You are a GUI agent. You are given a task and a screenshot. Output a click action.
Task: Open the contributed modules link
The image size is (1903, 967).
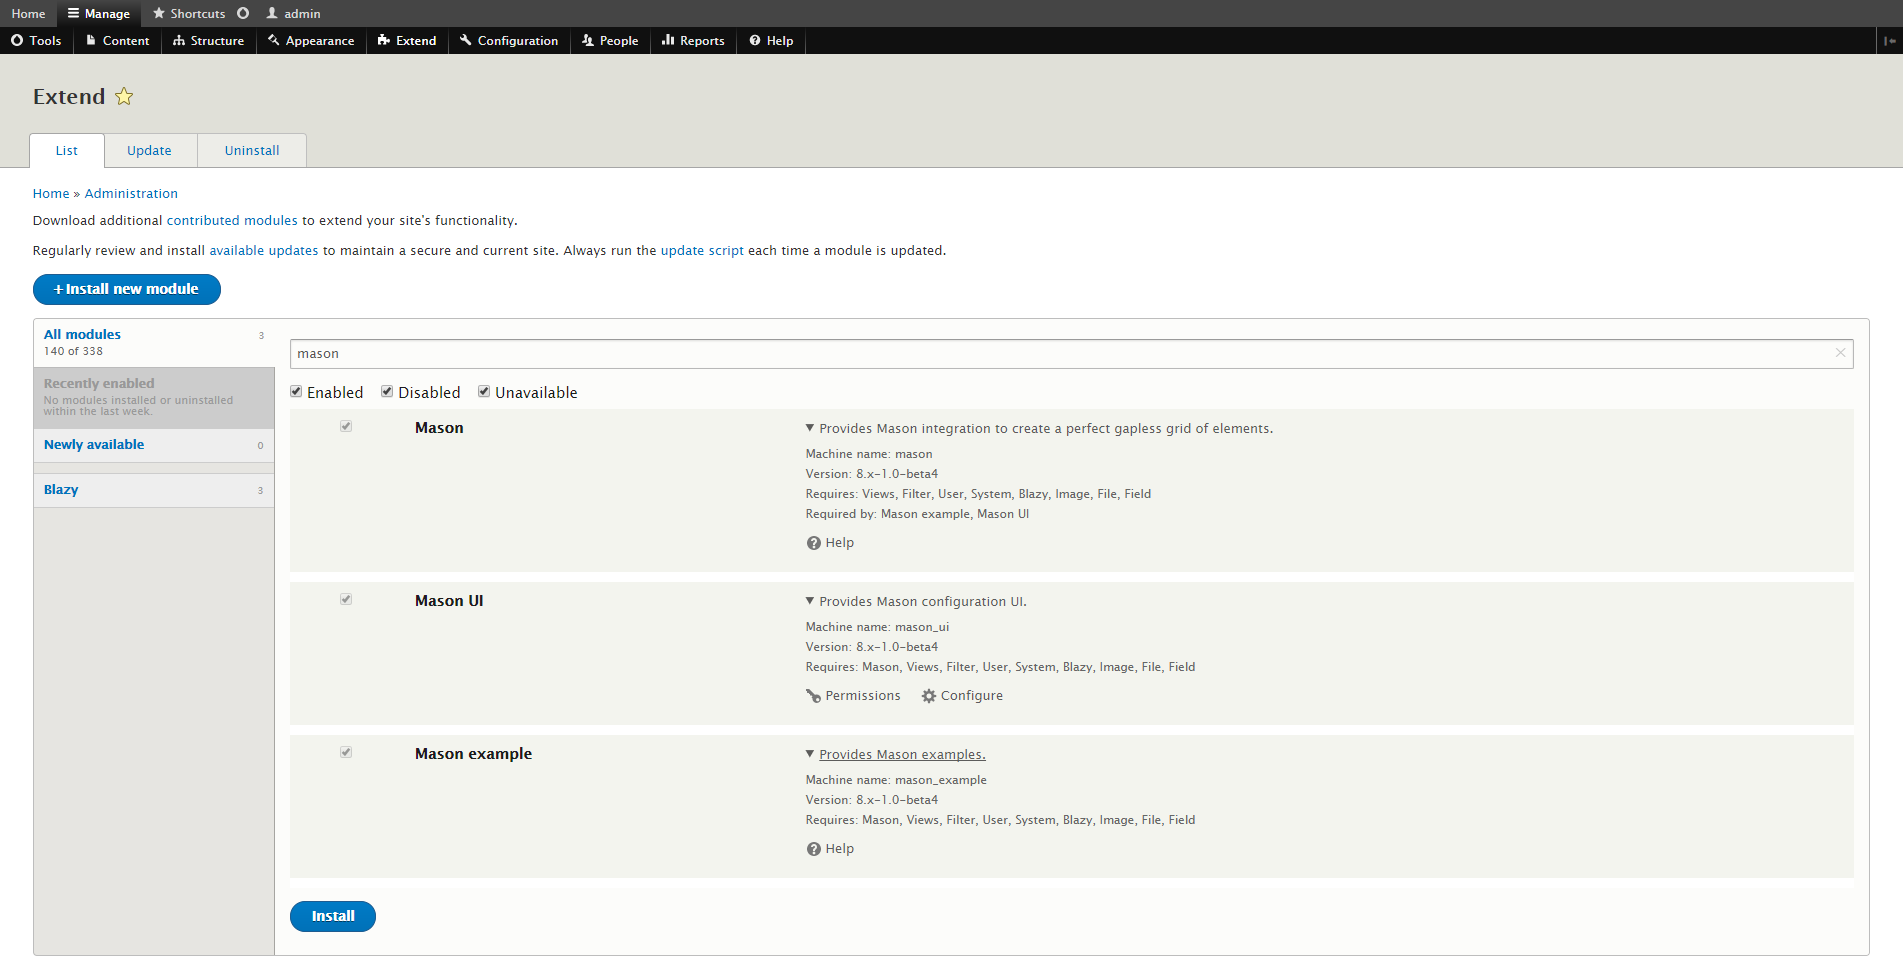(x=232, y=221)
